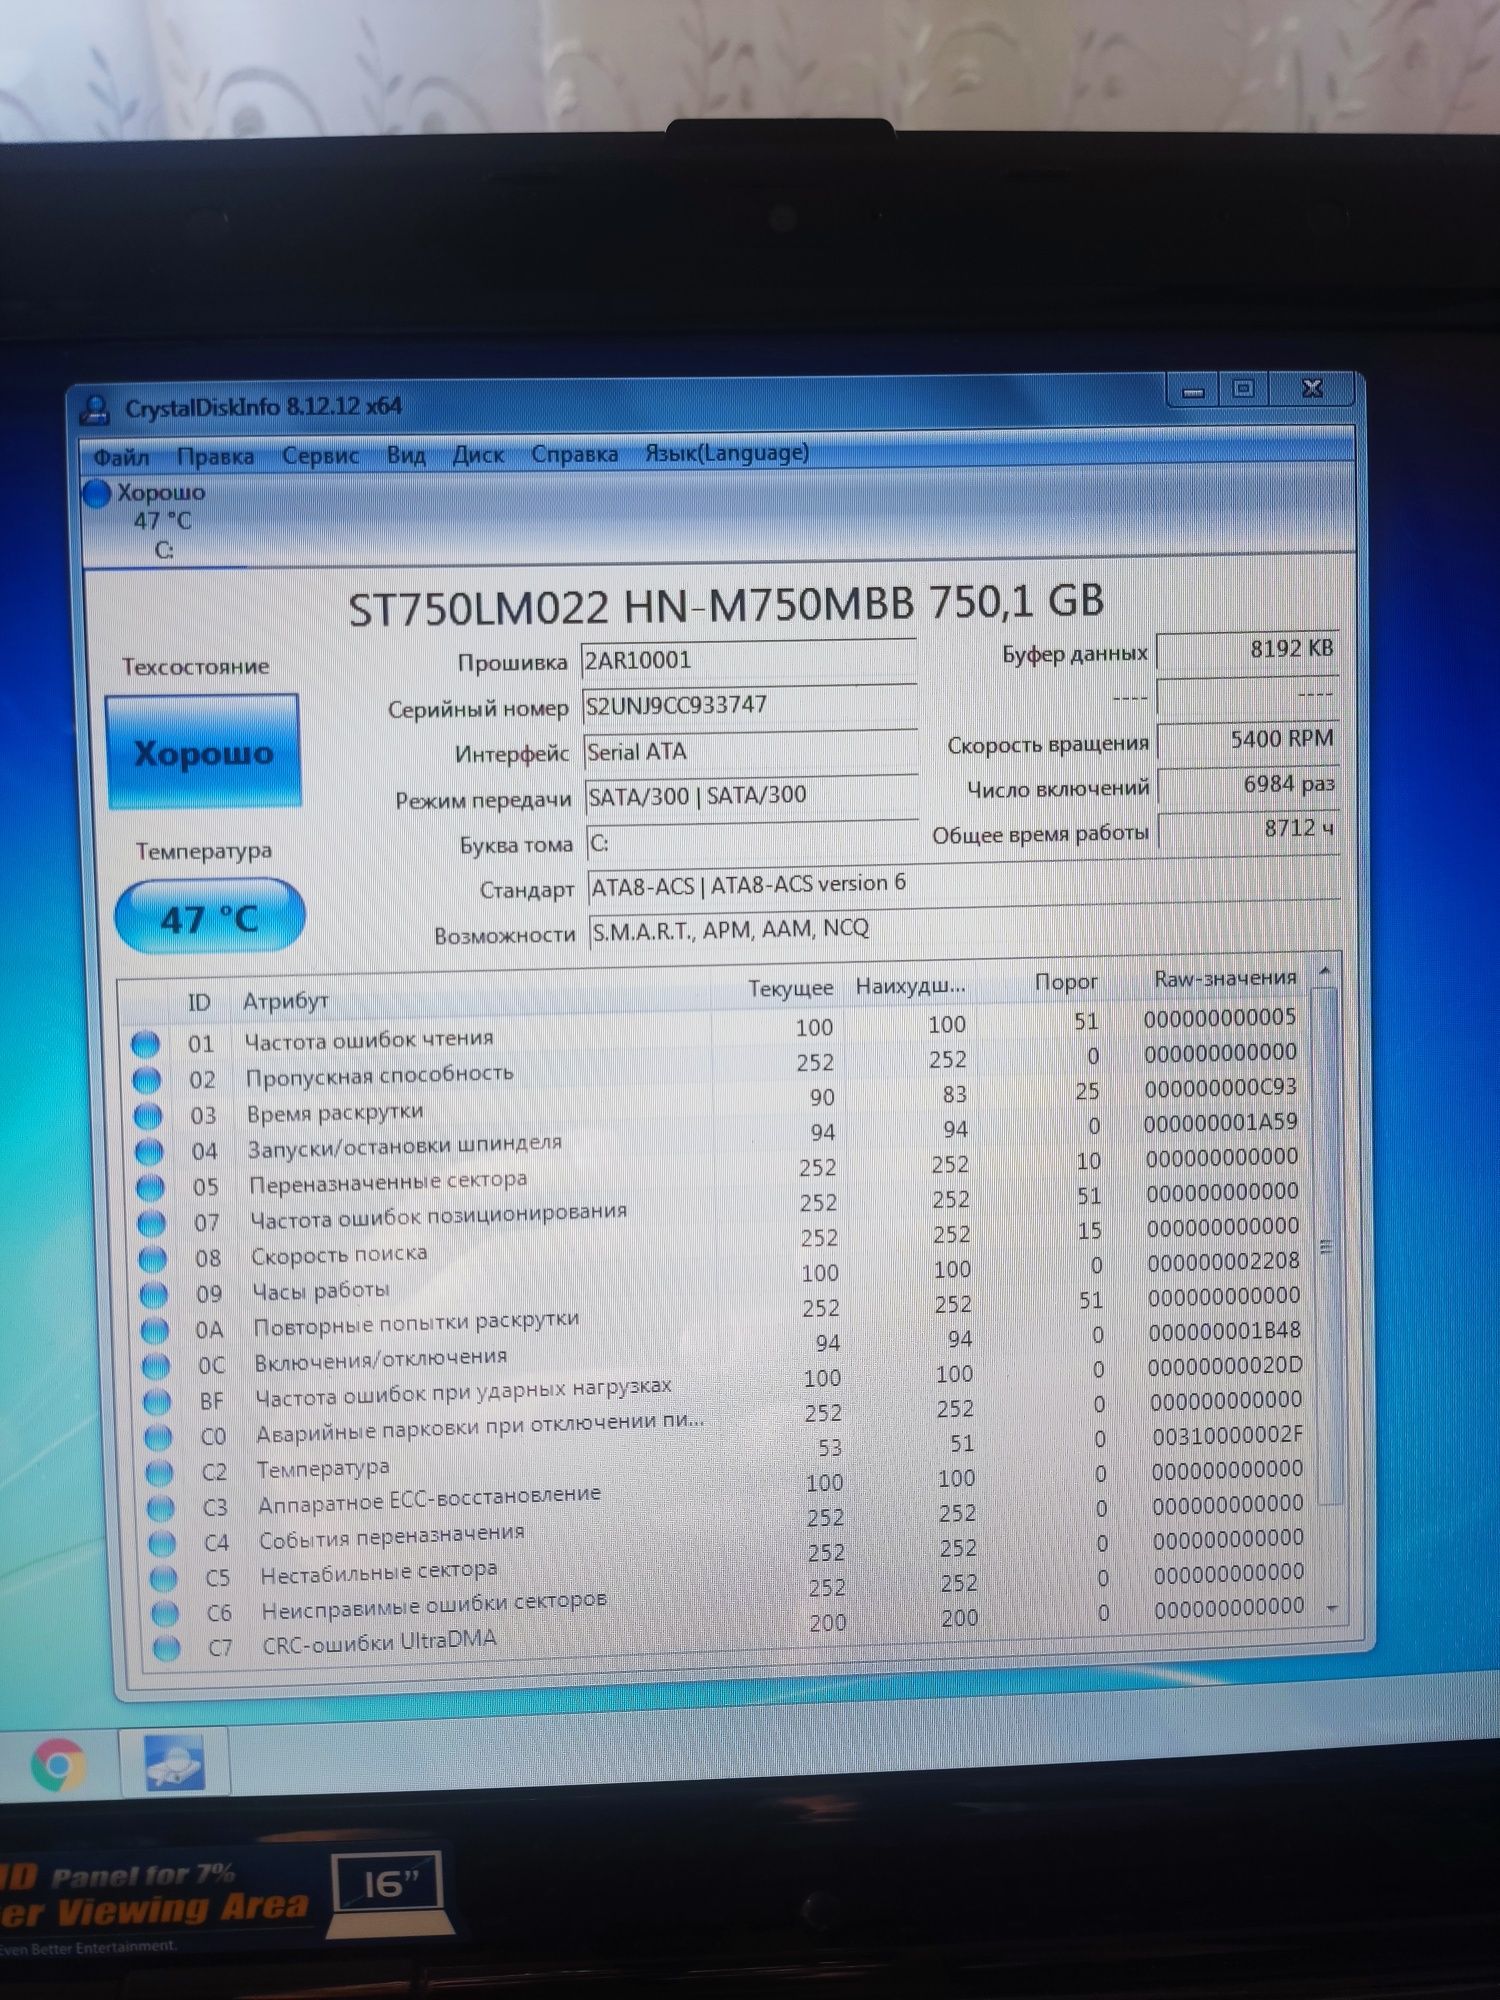
Task: Click status icon for Температура attribute row
Action: coord(159,1473)
